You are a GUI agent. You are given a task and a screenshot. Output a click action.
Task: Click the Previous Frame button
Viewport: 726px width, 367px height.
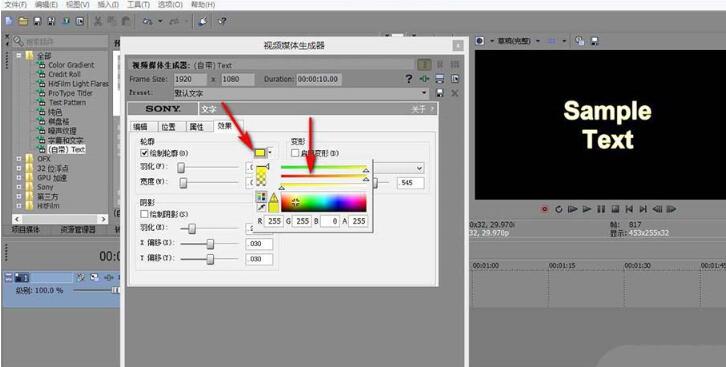click(x=657, y=209)
